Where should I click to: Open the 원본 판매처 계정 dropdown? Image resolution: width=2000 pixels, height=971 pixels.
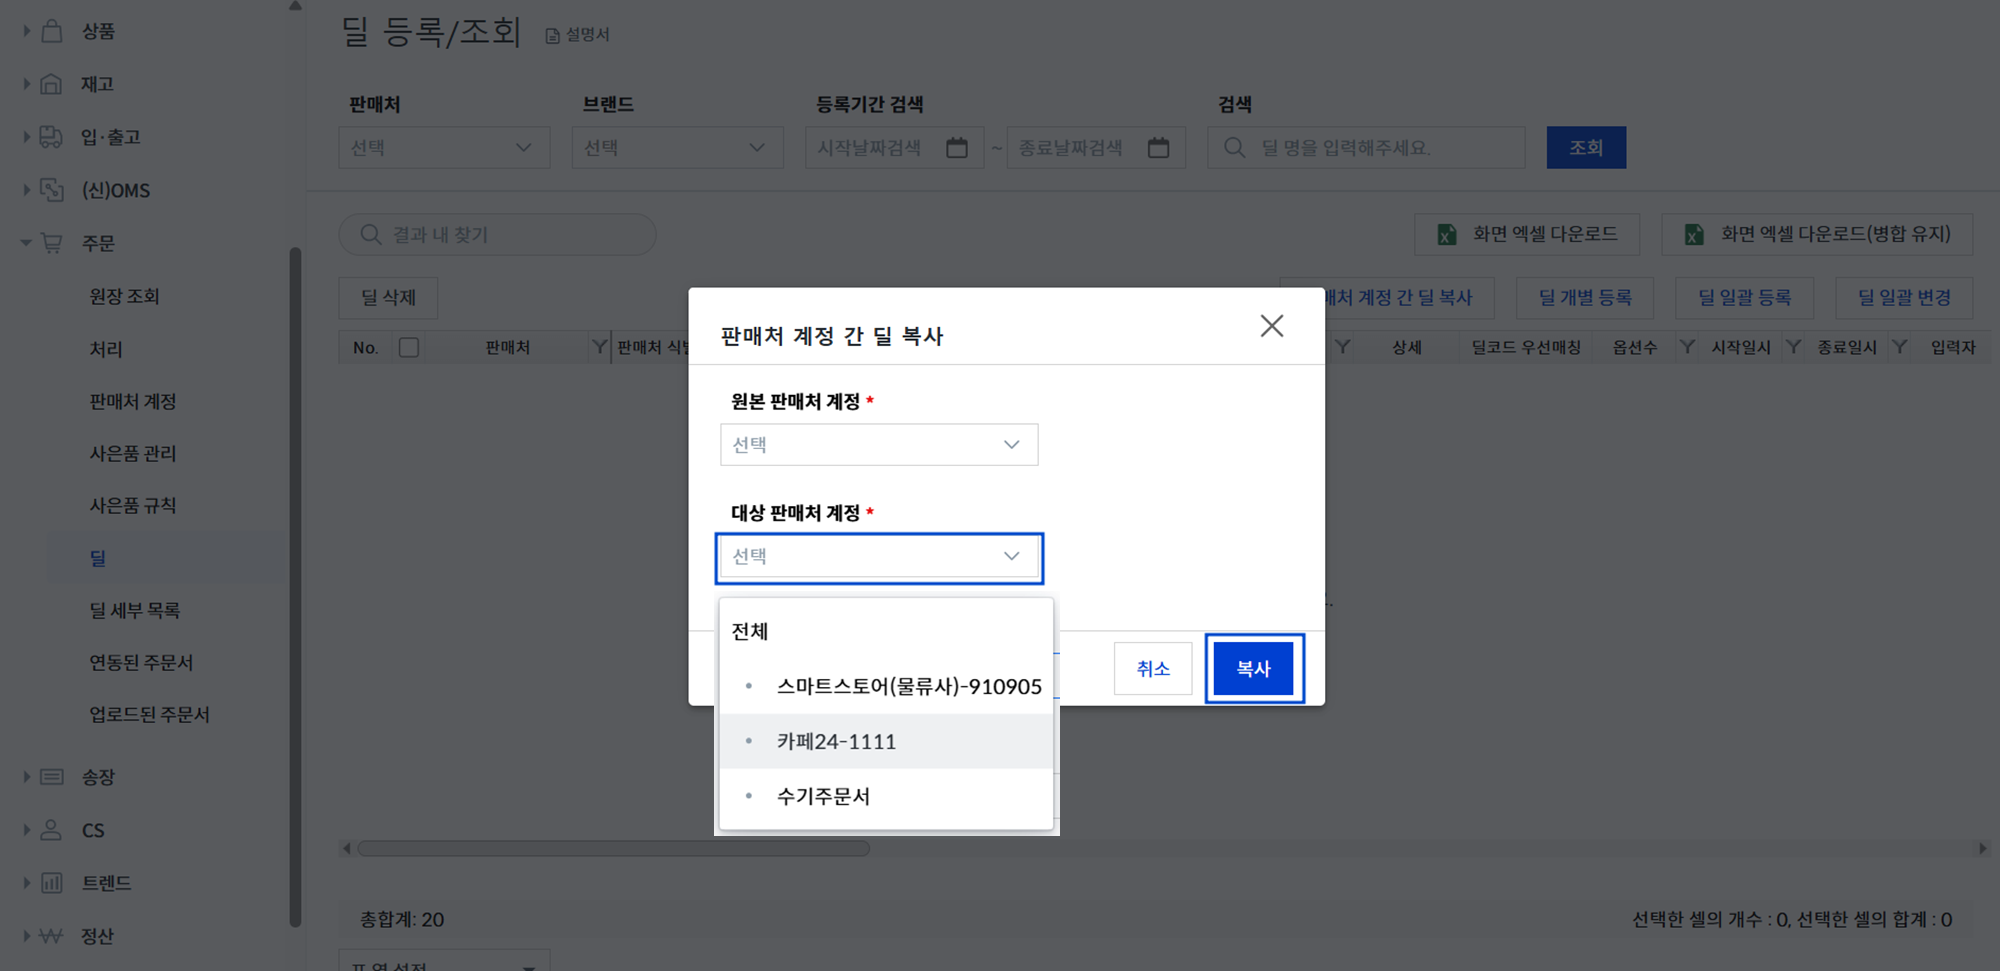coord(879,445)
